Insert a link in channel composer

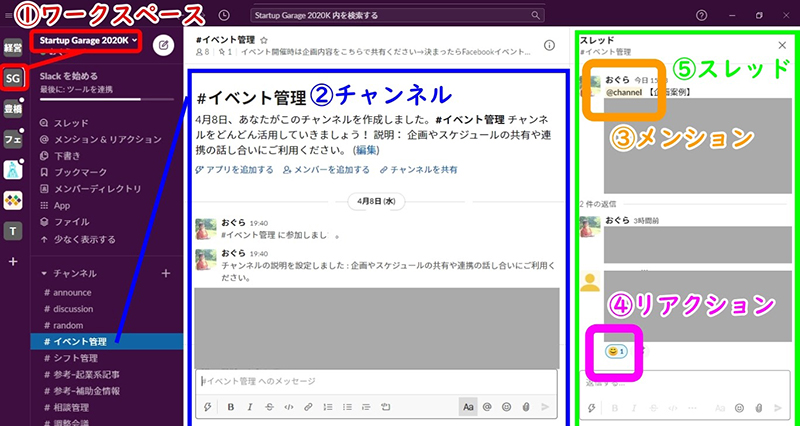pyautogui.click(x=308, y=407)
